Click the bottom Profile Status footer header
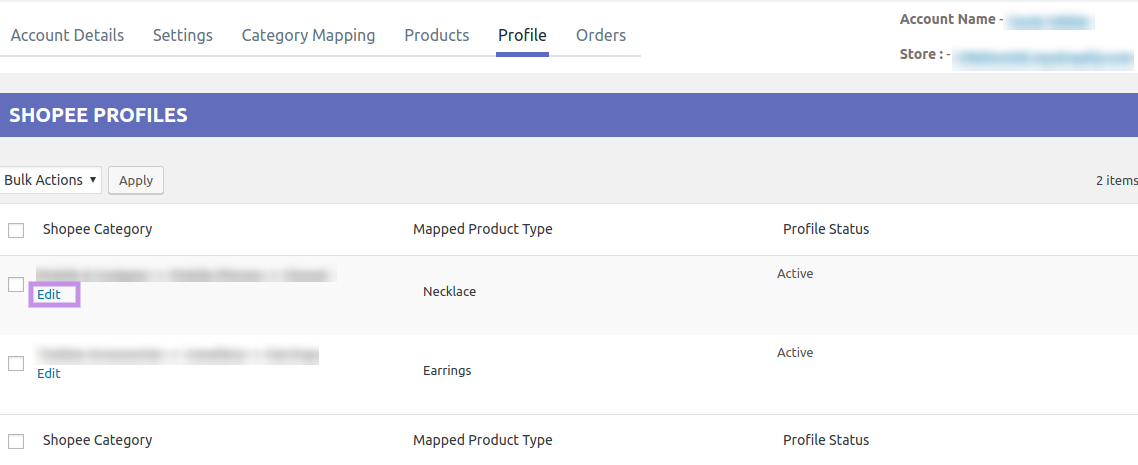 pyautogui.click(x=826, y=440)
